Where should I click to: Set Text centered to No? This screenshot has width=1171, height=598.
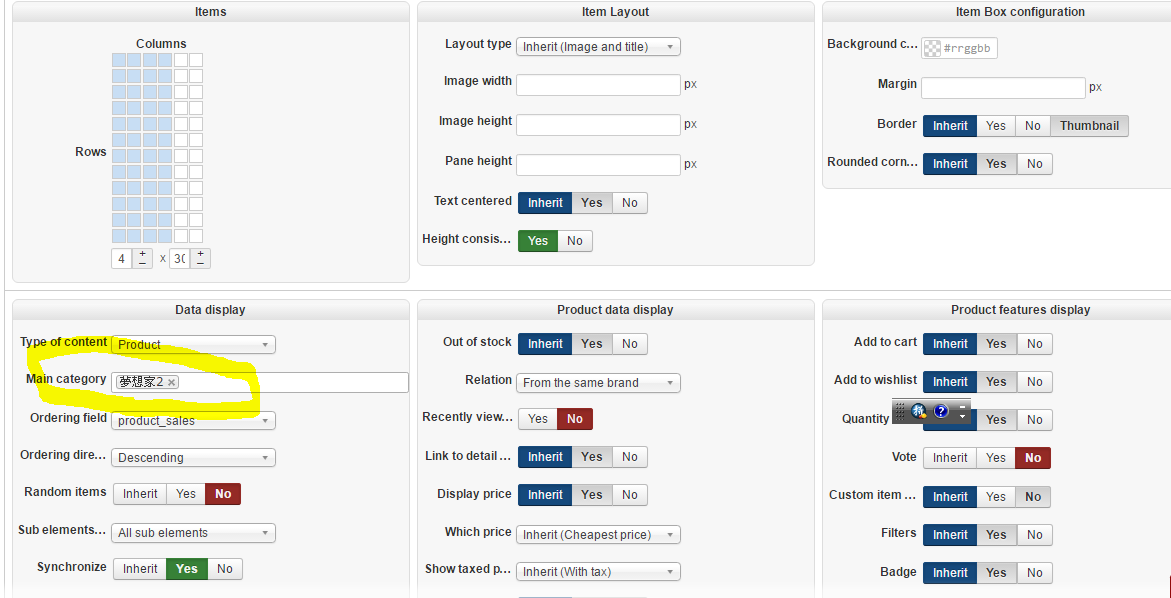[x=629, y=203]
